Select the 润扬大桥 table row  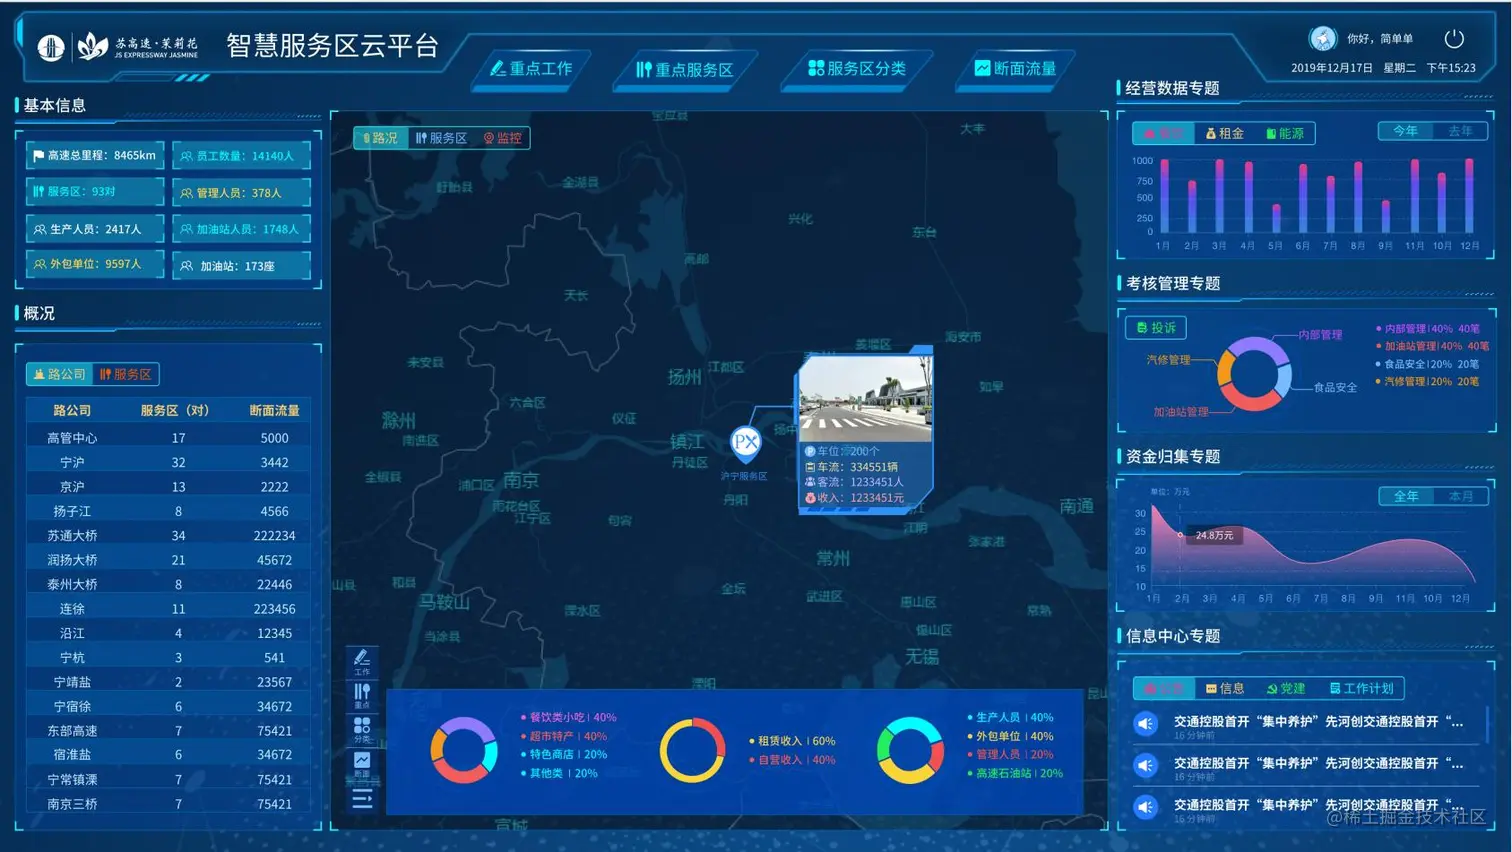pos(170,560)
